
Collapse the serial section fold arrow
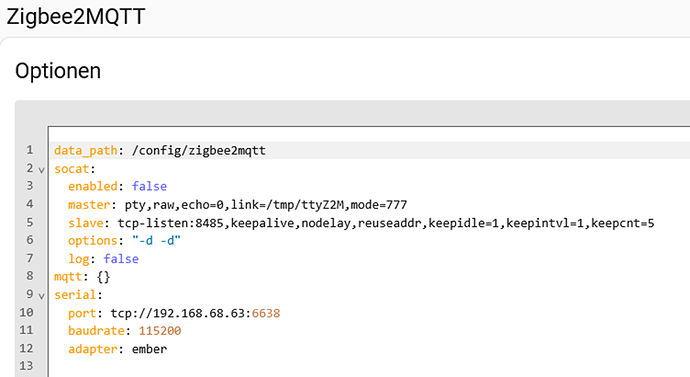[41, 296]
